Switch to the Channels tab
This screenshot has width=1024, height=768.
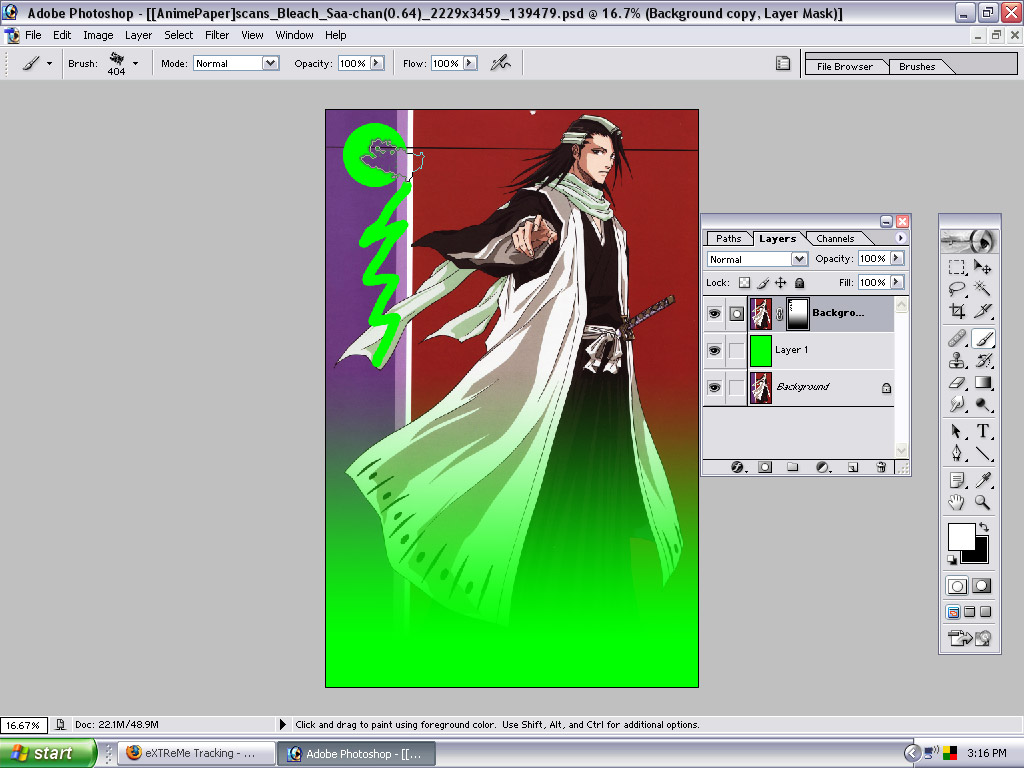coord(835,239)
